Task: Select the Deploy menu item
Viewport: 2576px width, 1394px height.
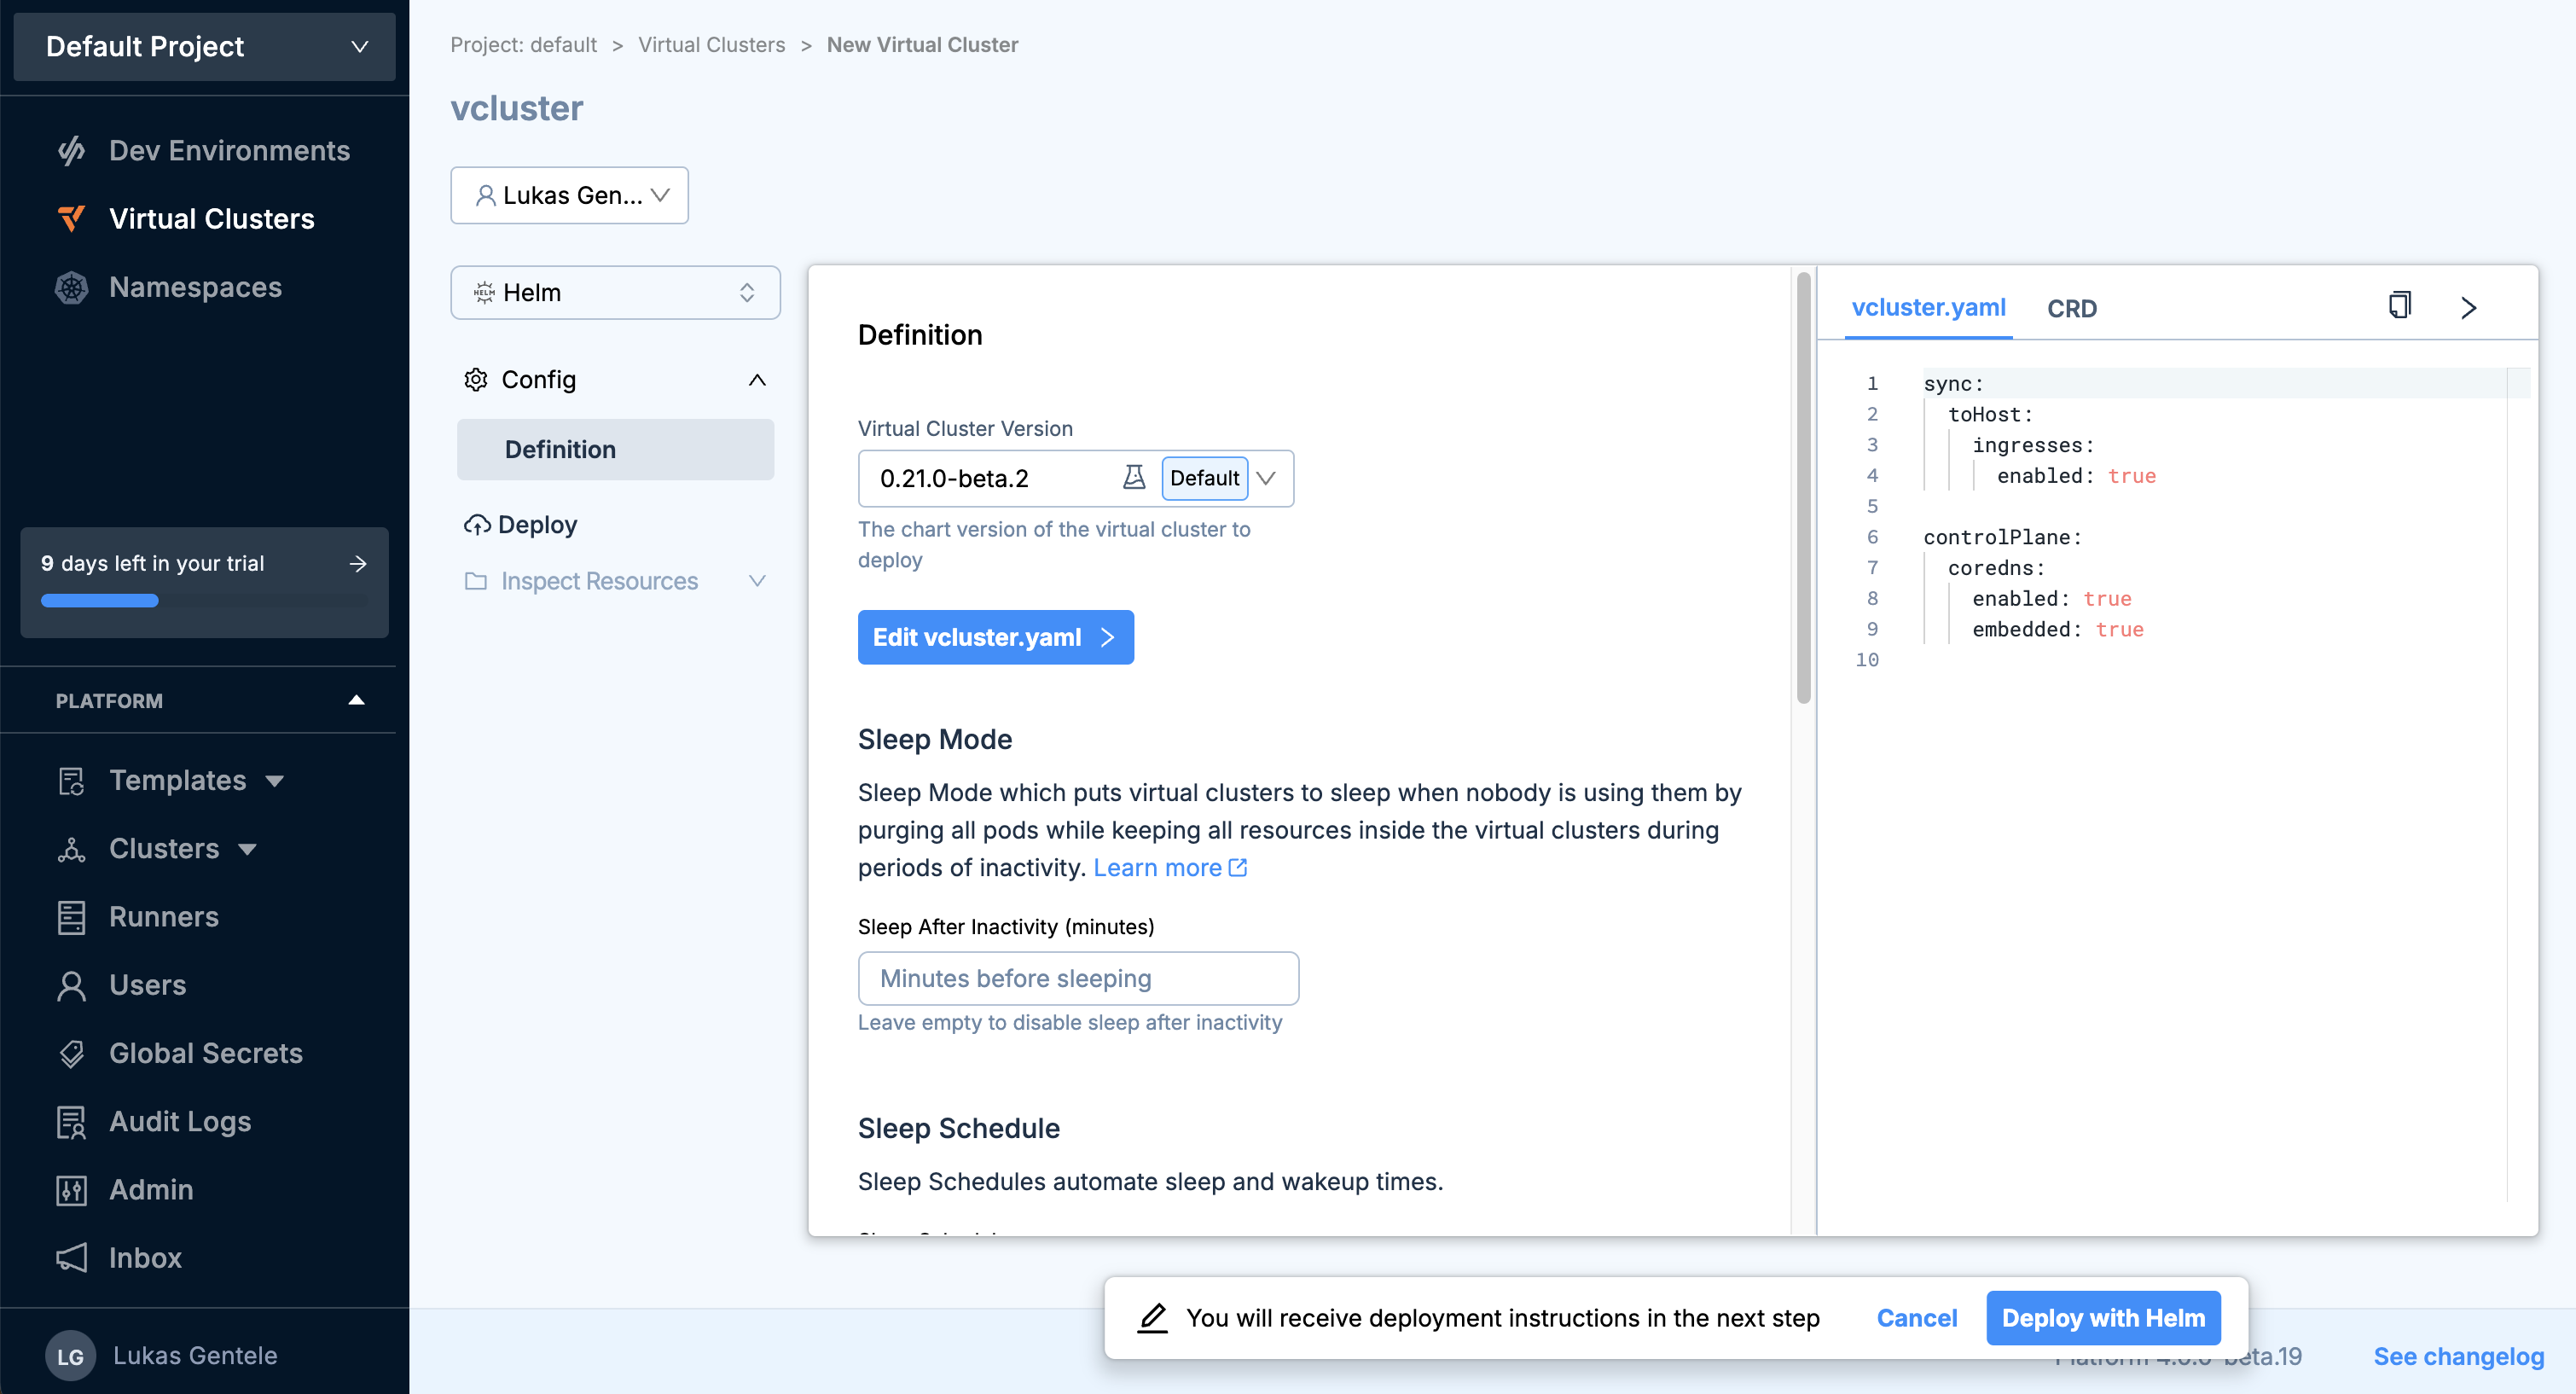Action: pyautogui.click(x=536, y=525)
